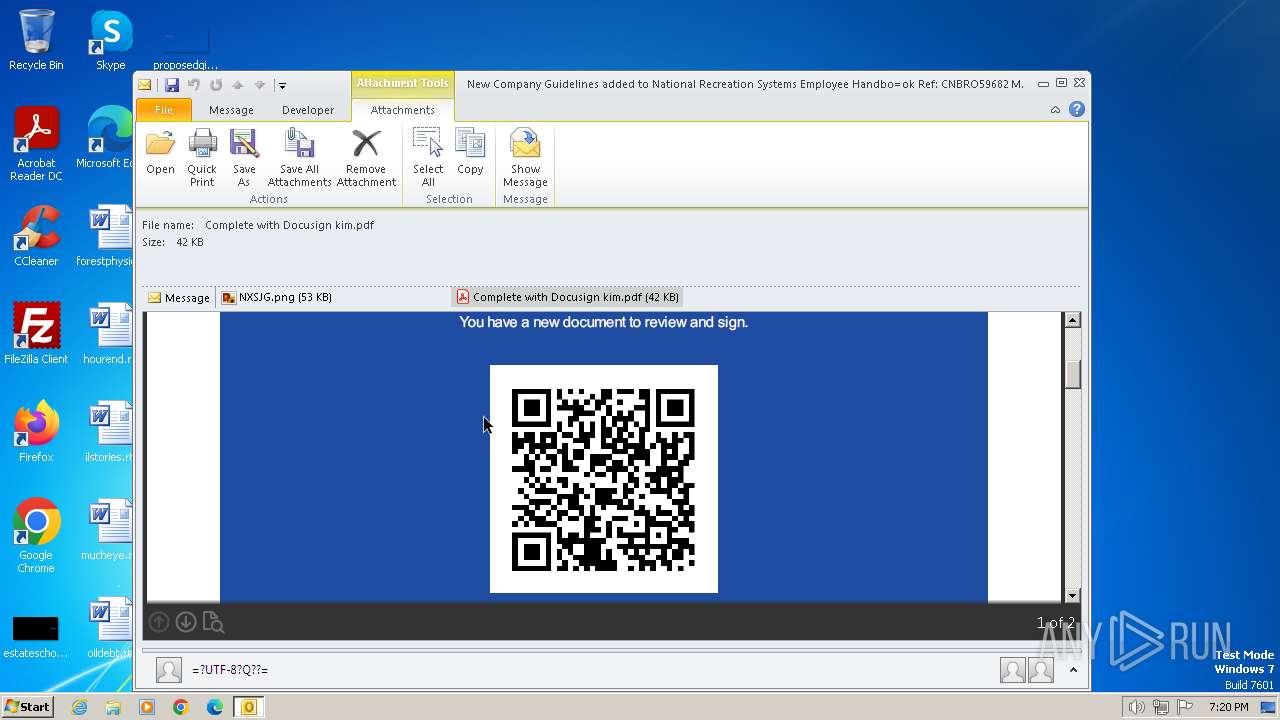Open Internet Explorer in taskbar

pos(79,707)
